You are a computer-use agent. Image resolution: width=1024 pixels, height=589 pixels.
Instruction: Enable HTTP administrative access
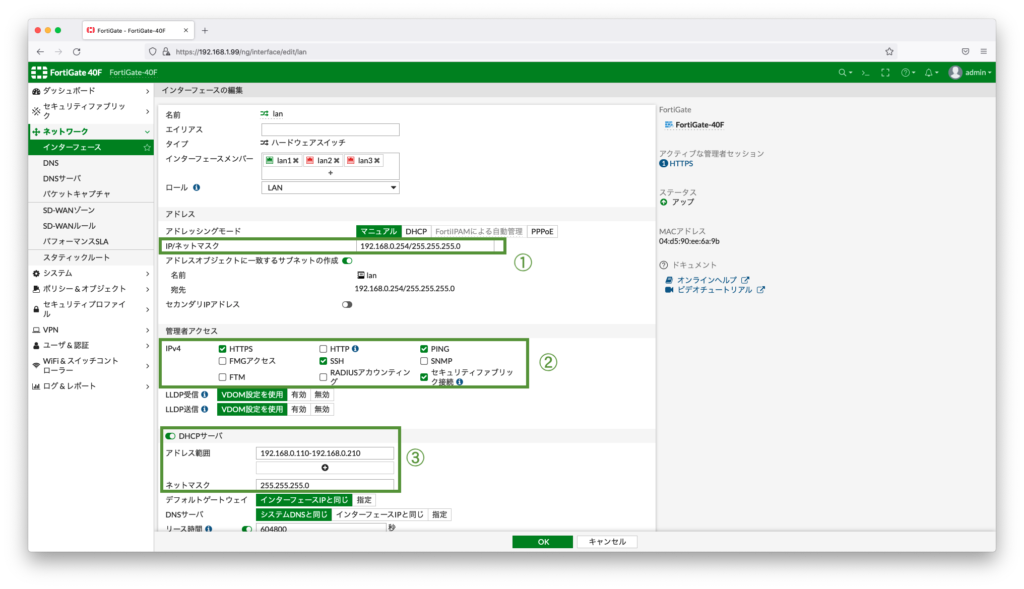click(323, 349)
